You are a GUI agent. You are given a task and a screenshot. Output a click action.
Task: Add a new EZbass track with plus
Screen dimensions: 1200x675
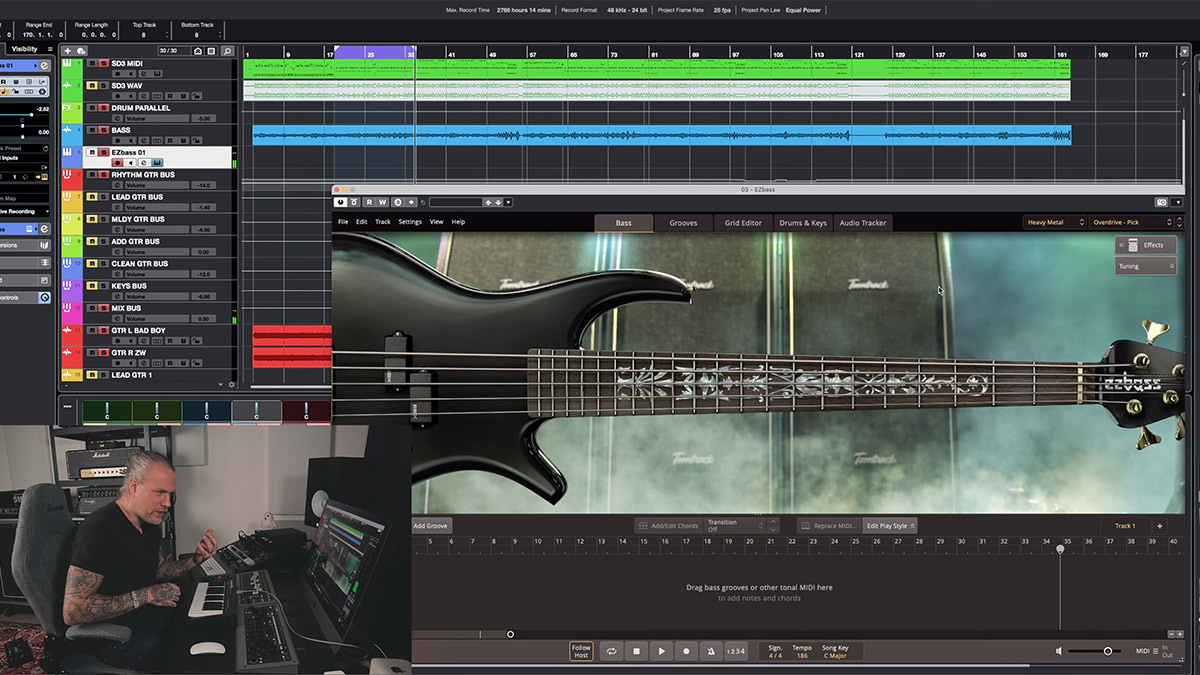point(1160,525)
